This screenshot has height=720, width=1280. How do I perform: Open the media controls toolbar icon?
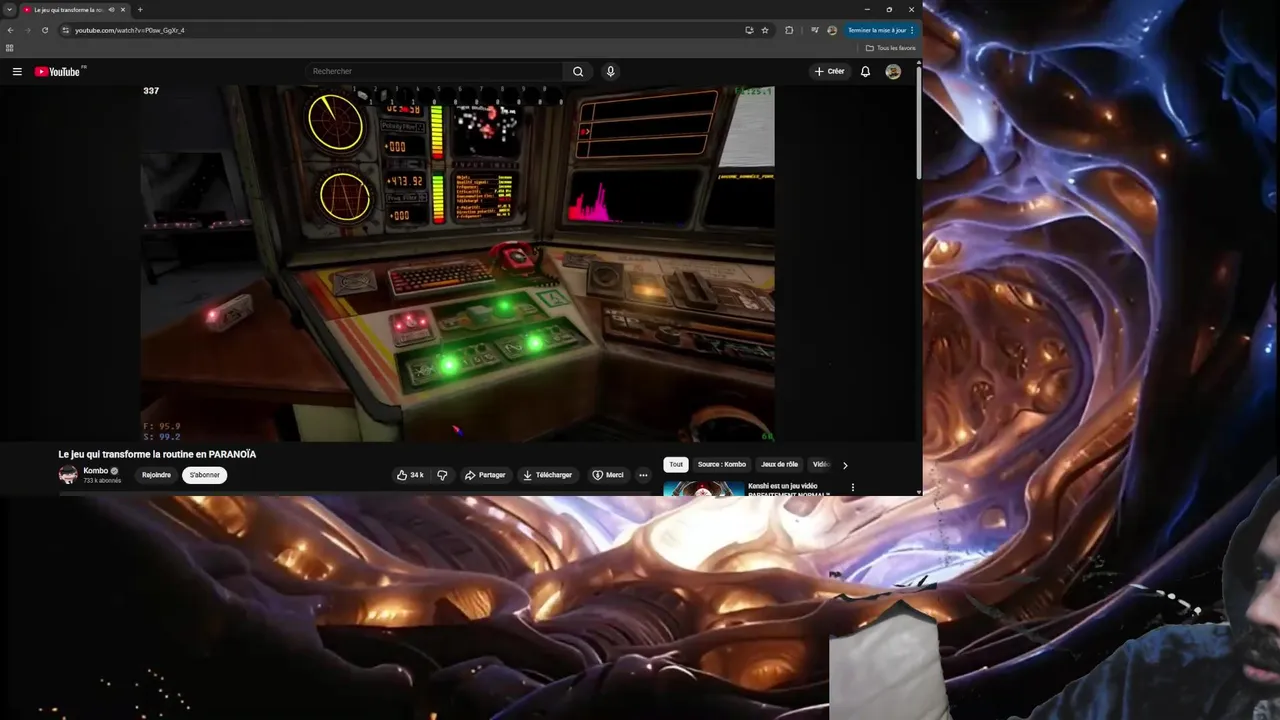pyautogui.click(x=814, y=30)
